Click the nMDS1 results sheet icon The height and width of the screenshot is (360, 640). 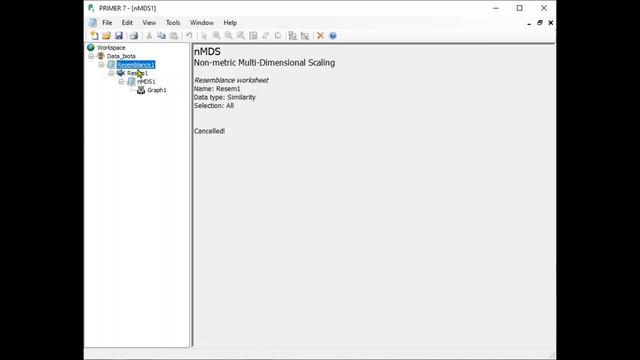click(131, 81)
